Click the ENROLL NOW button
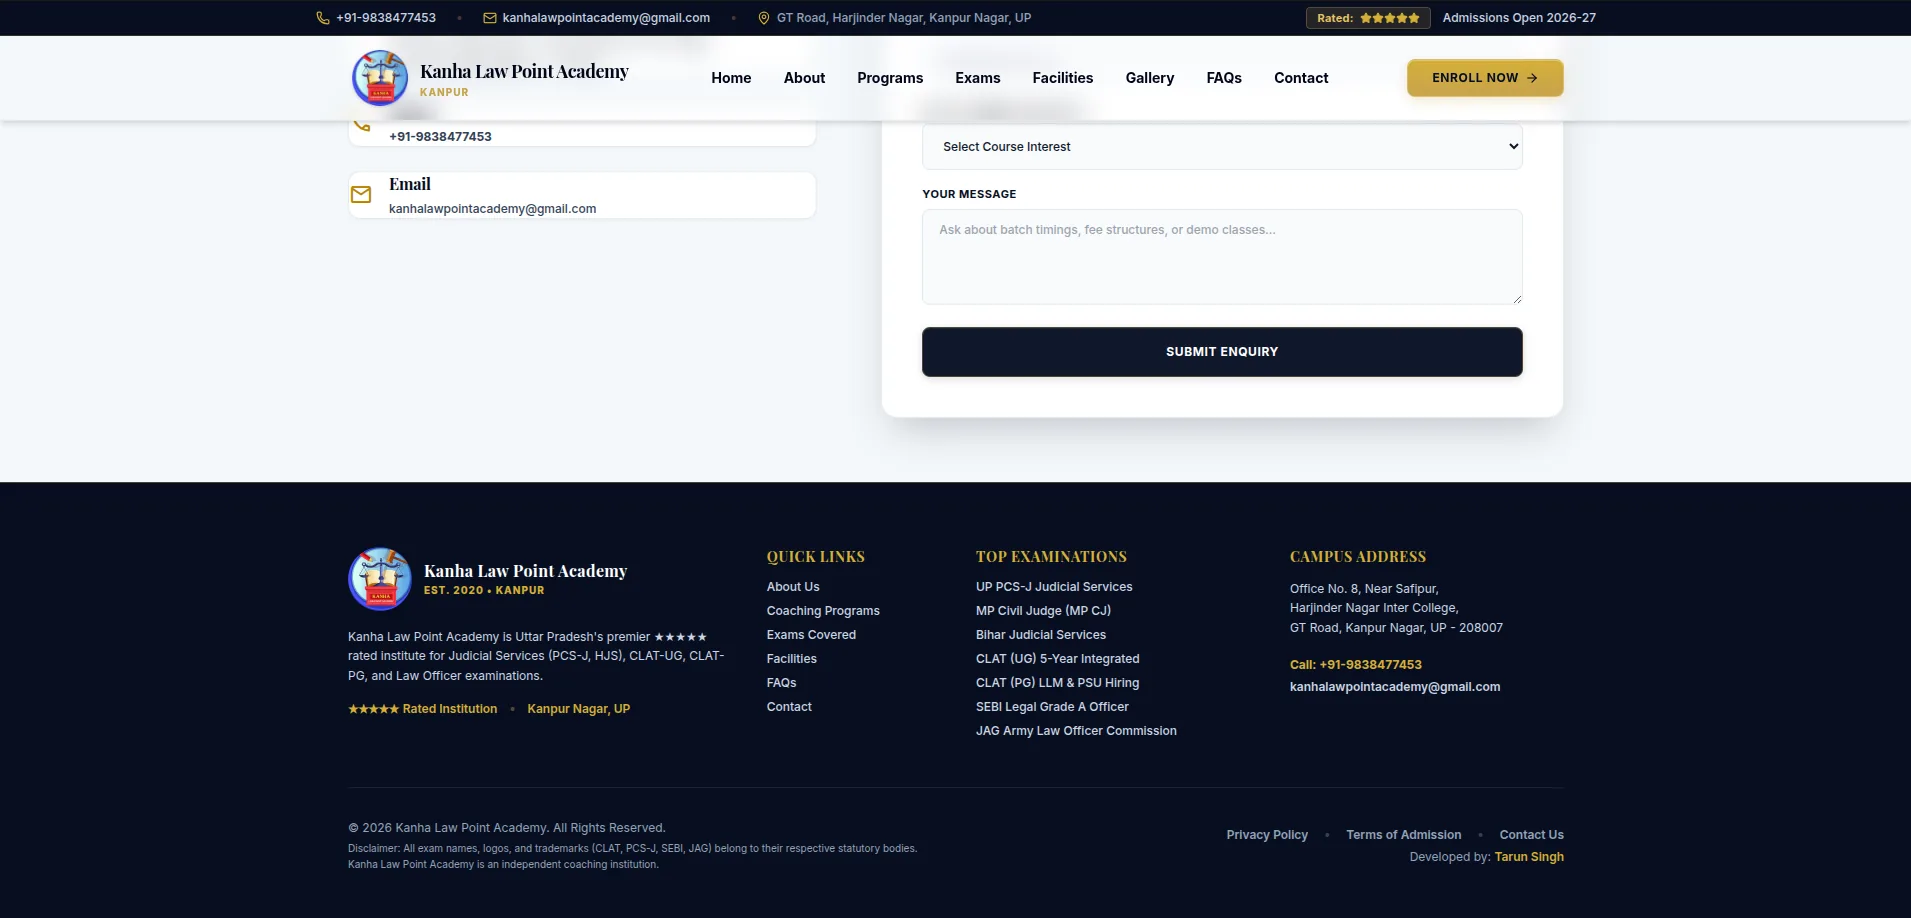 pos(1485,78)
